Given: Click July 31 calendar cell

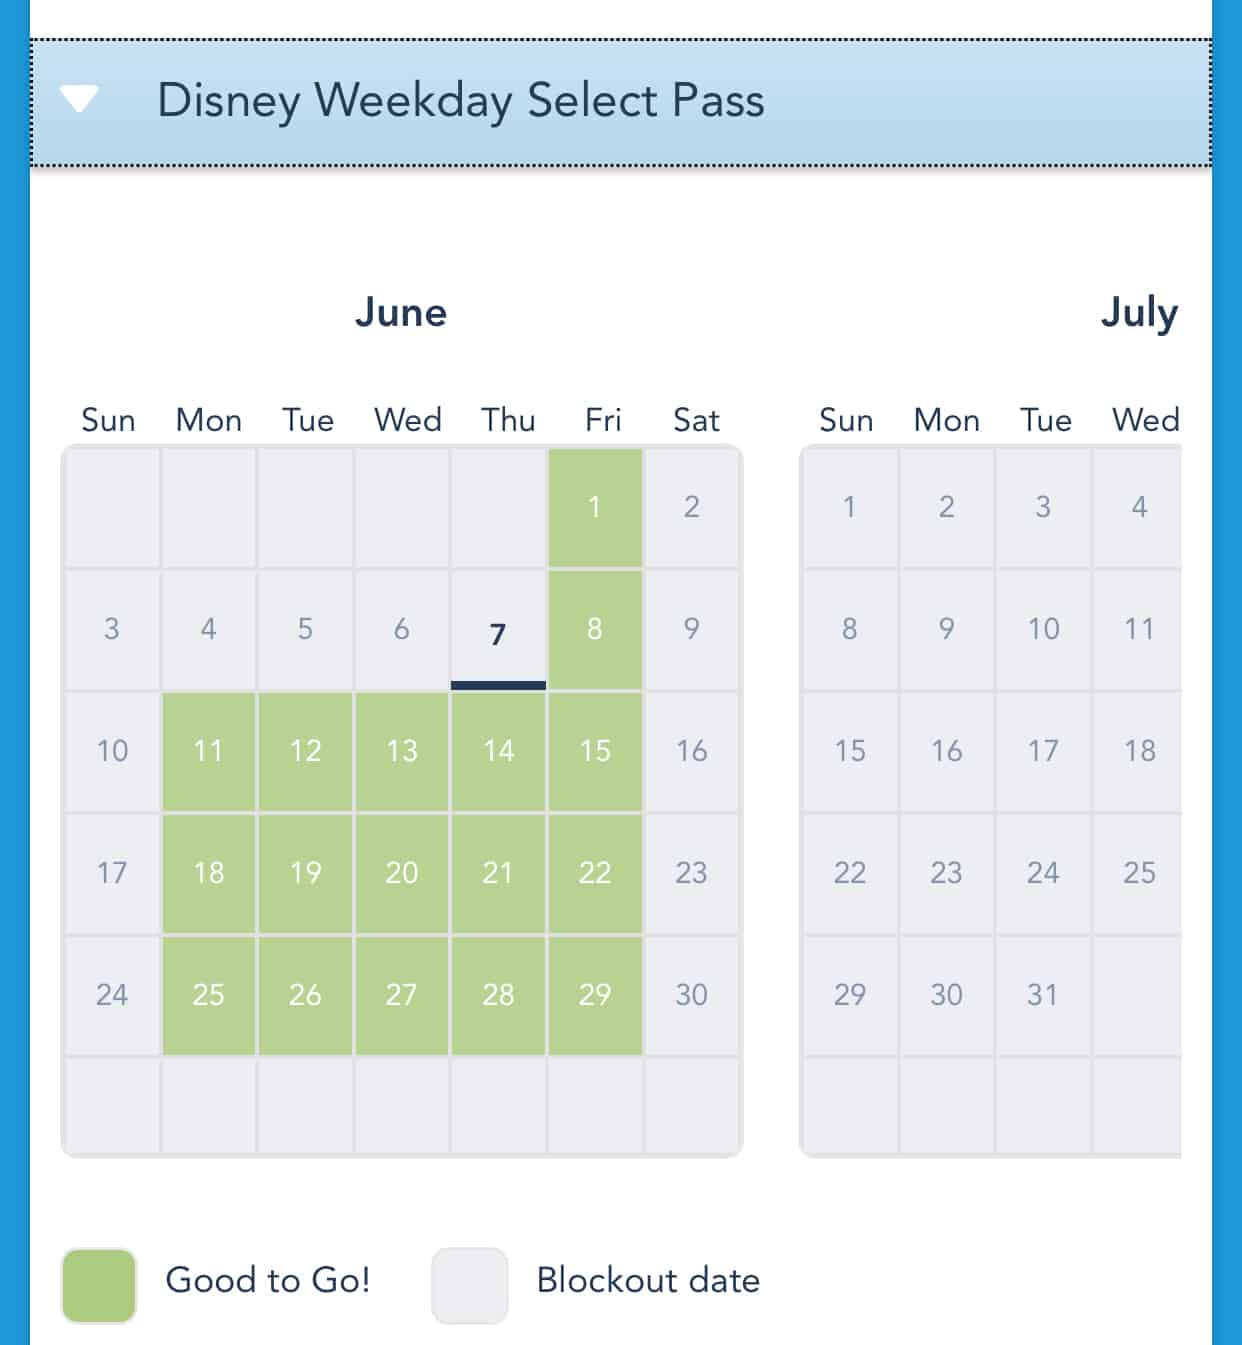Looking at the screenshot, I should coord(1043,995).
